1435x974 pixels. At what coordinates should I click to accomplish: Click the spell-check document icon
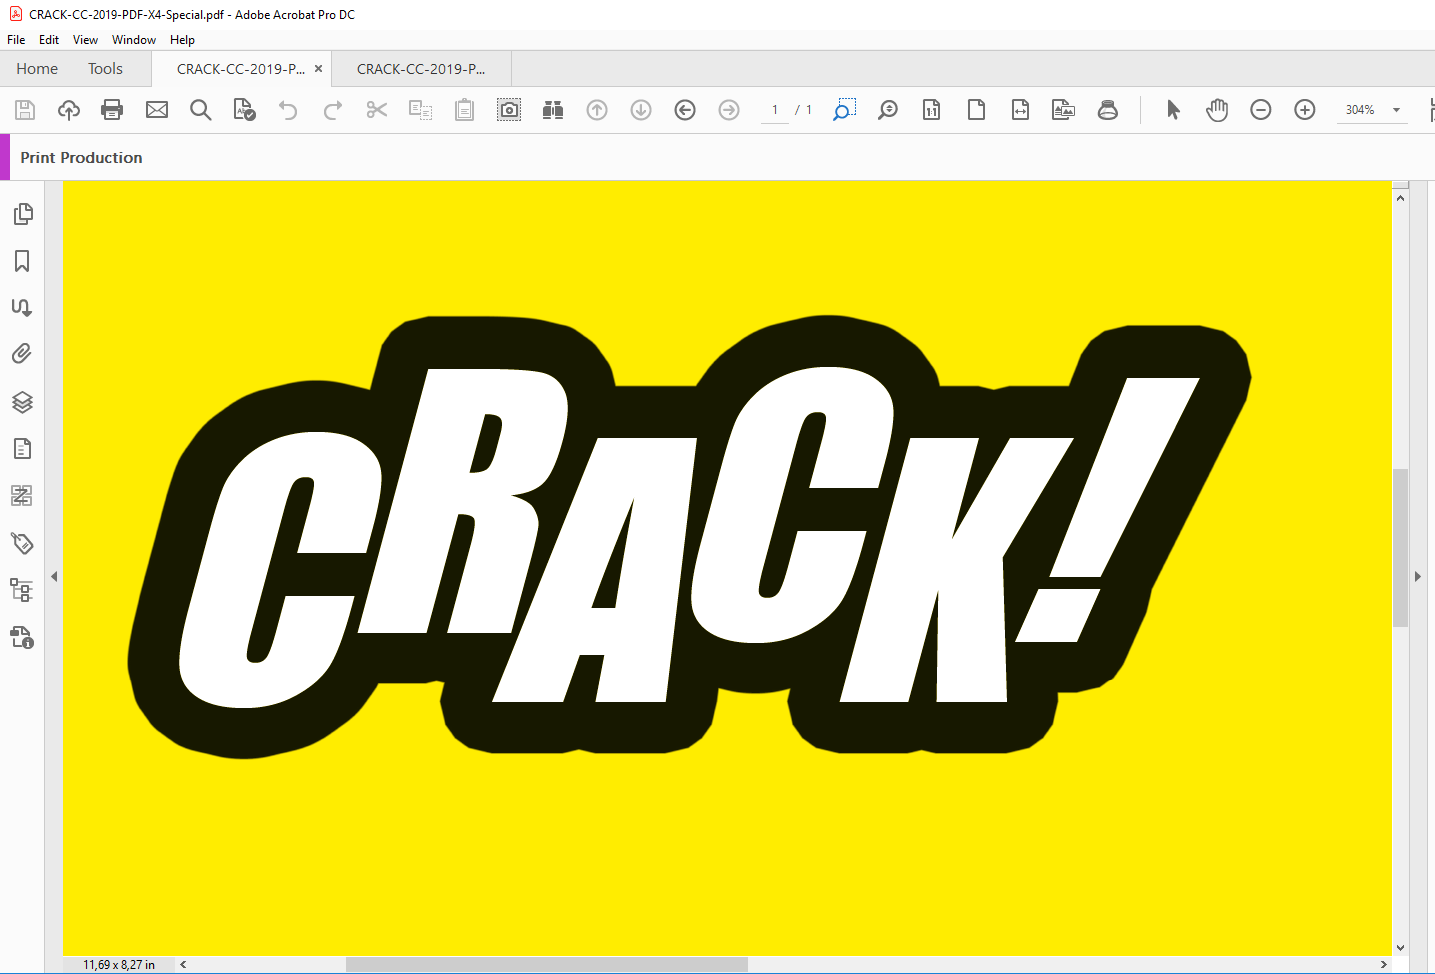(245, 110)
